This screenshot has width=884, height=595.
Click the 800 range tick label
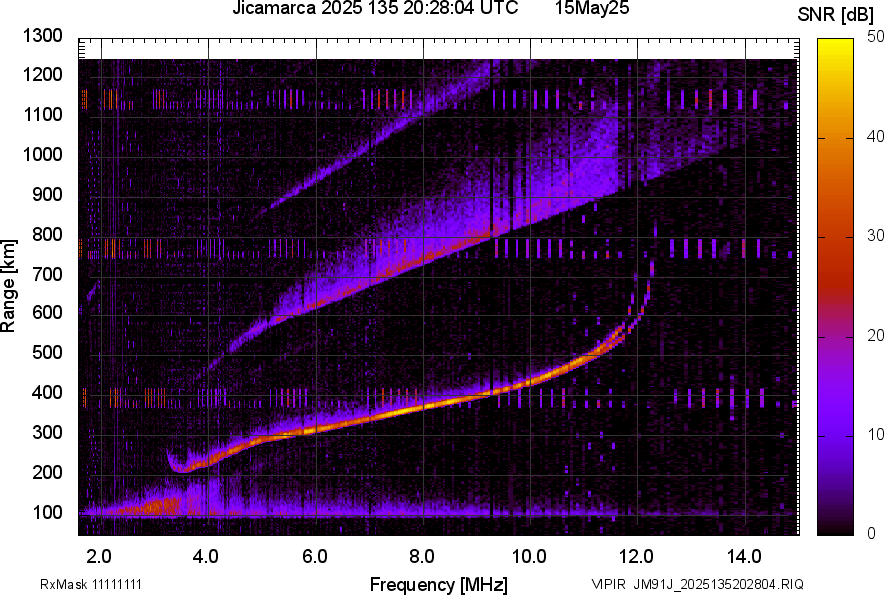point(47,233)
